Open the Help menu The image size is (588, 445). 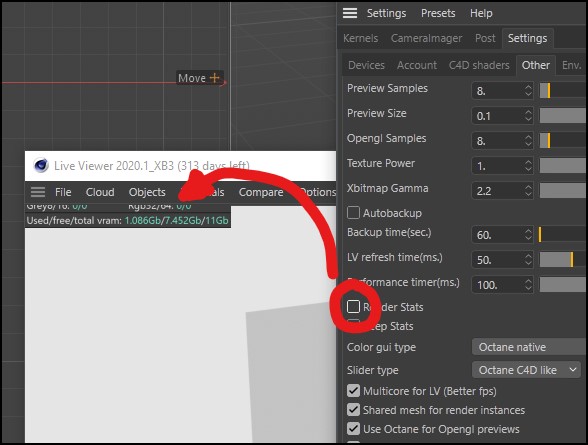click(x=481, y=13)
